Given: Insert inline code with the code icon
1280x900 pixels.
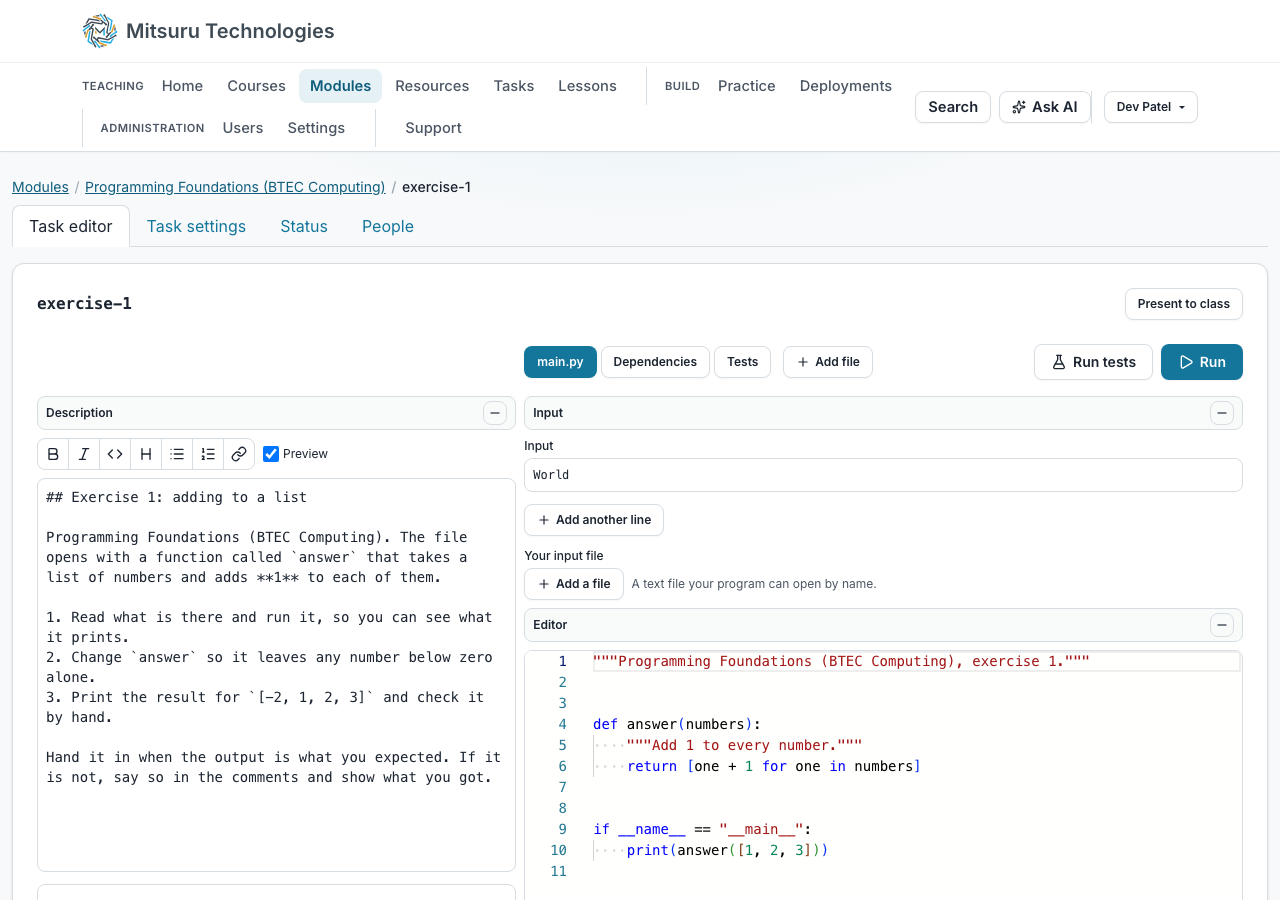Looking at the screenshot, I should click(115, 454).
